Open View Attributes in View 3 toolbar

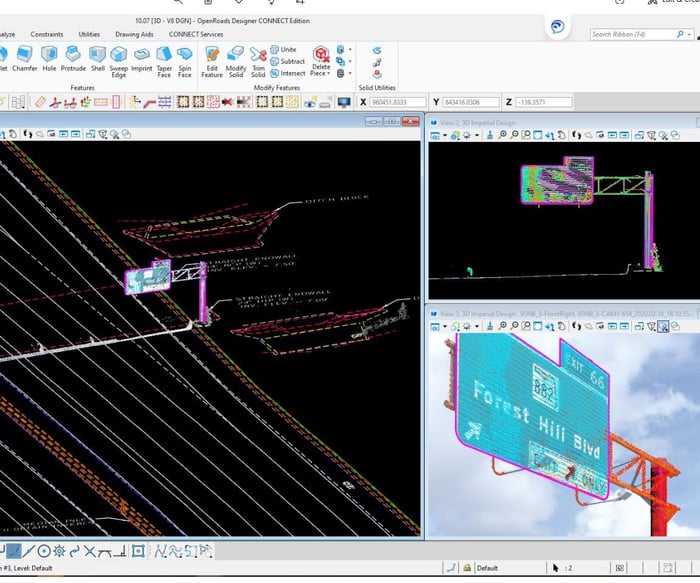tap(434, 327)
